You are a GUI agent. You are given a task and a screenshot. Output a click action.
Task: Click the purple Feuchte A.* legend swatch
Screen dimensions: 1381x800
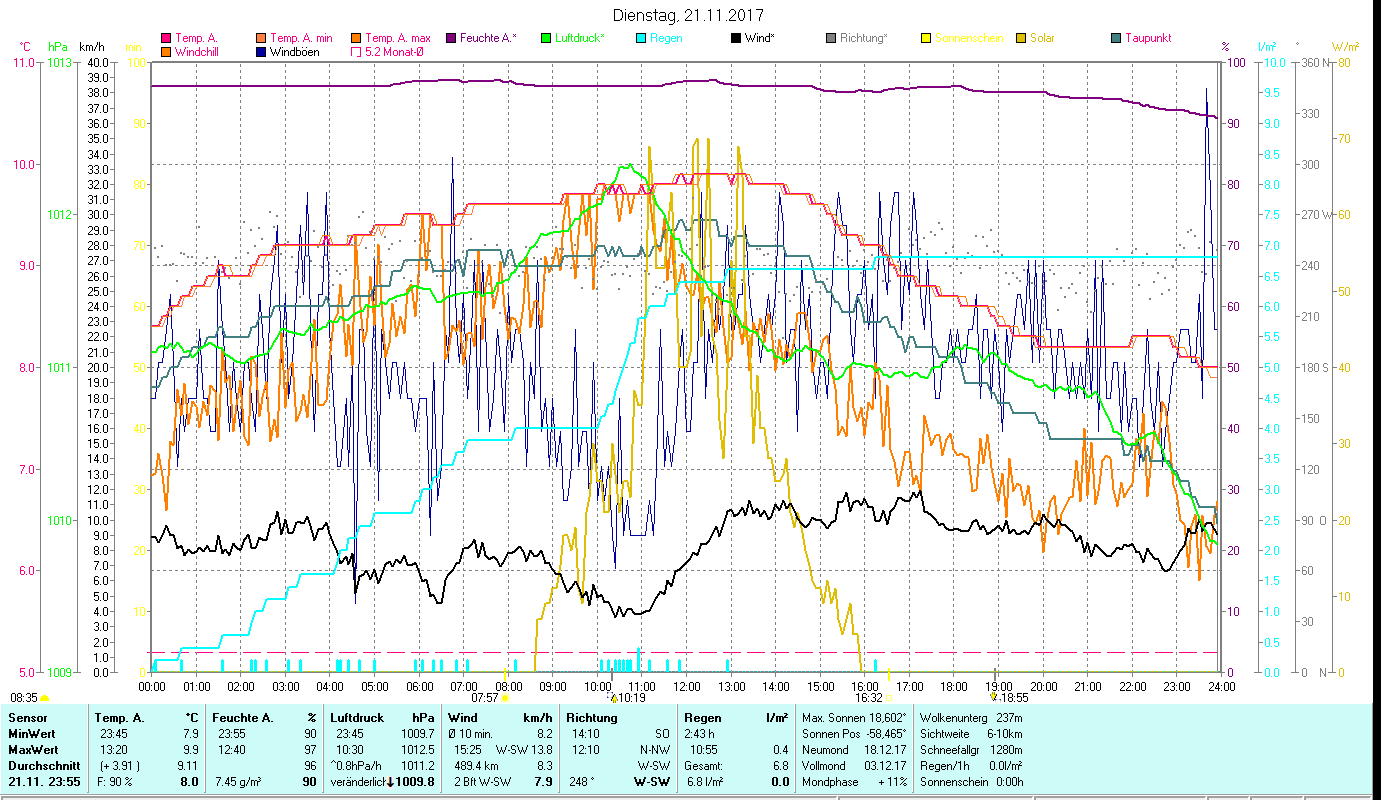coord(451,38)
